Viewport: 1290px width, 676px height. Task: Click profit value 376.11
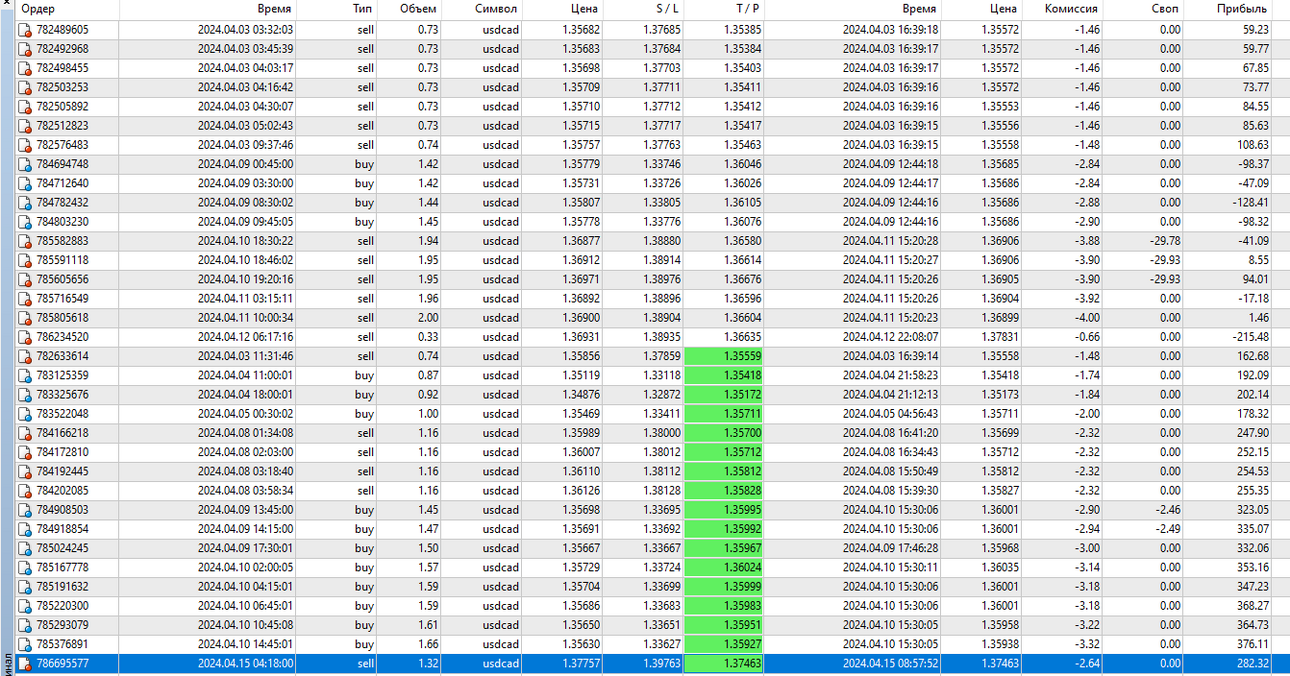point(1252,644)
